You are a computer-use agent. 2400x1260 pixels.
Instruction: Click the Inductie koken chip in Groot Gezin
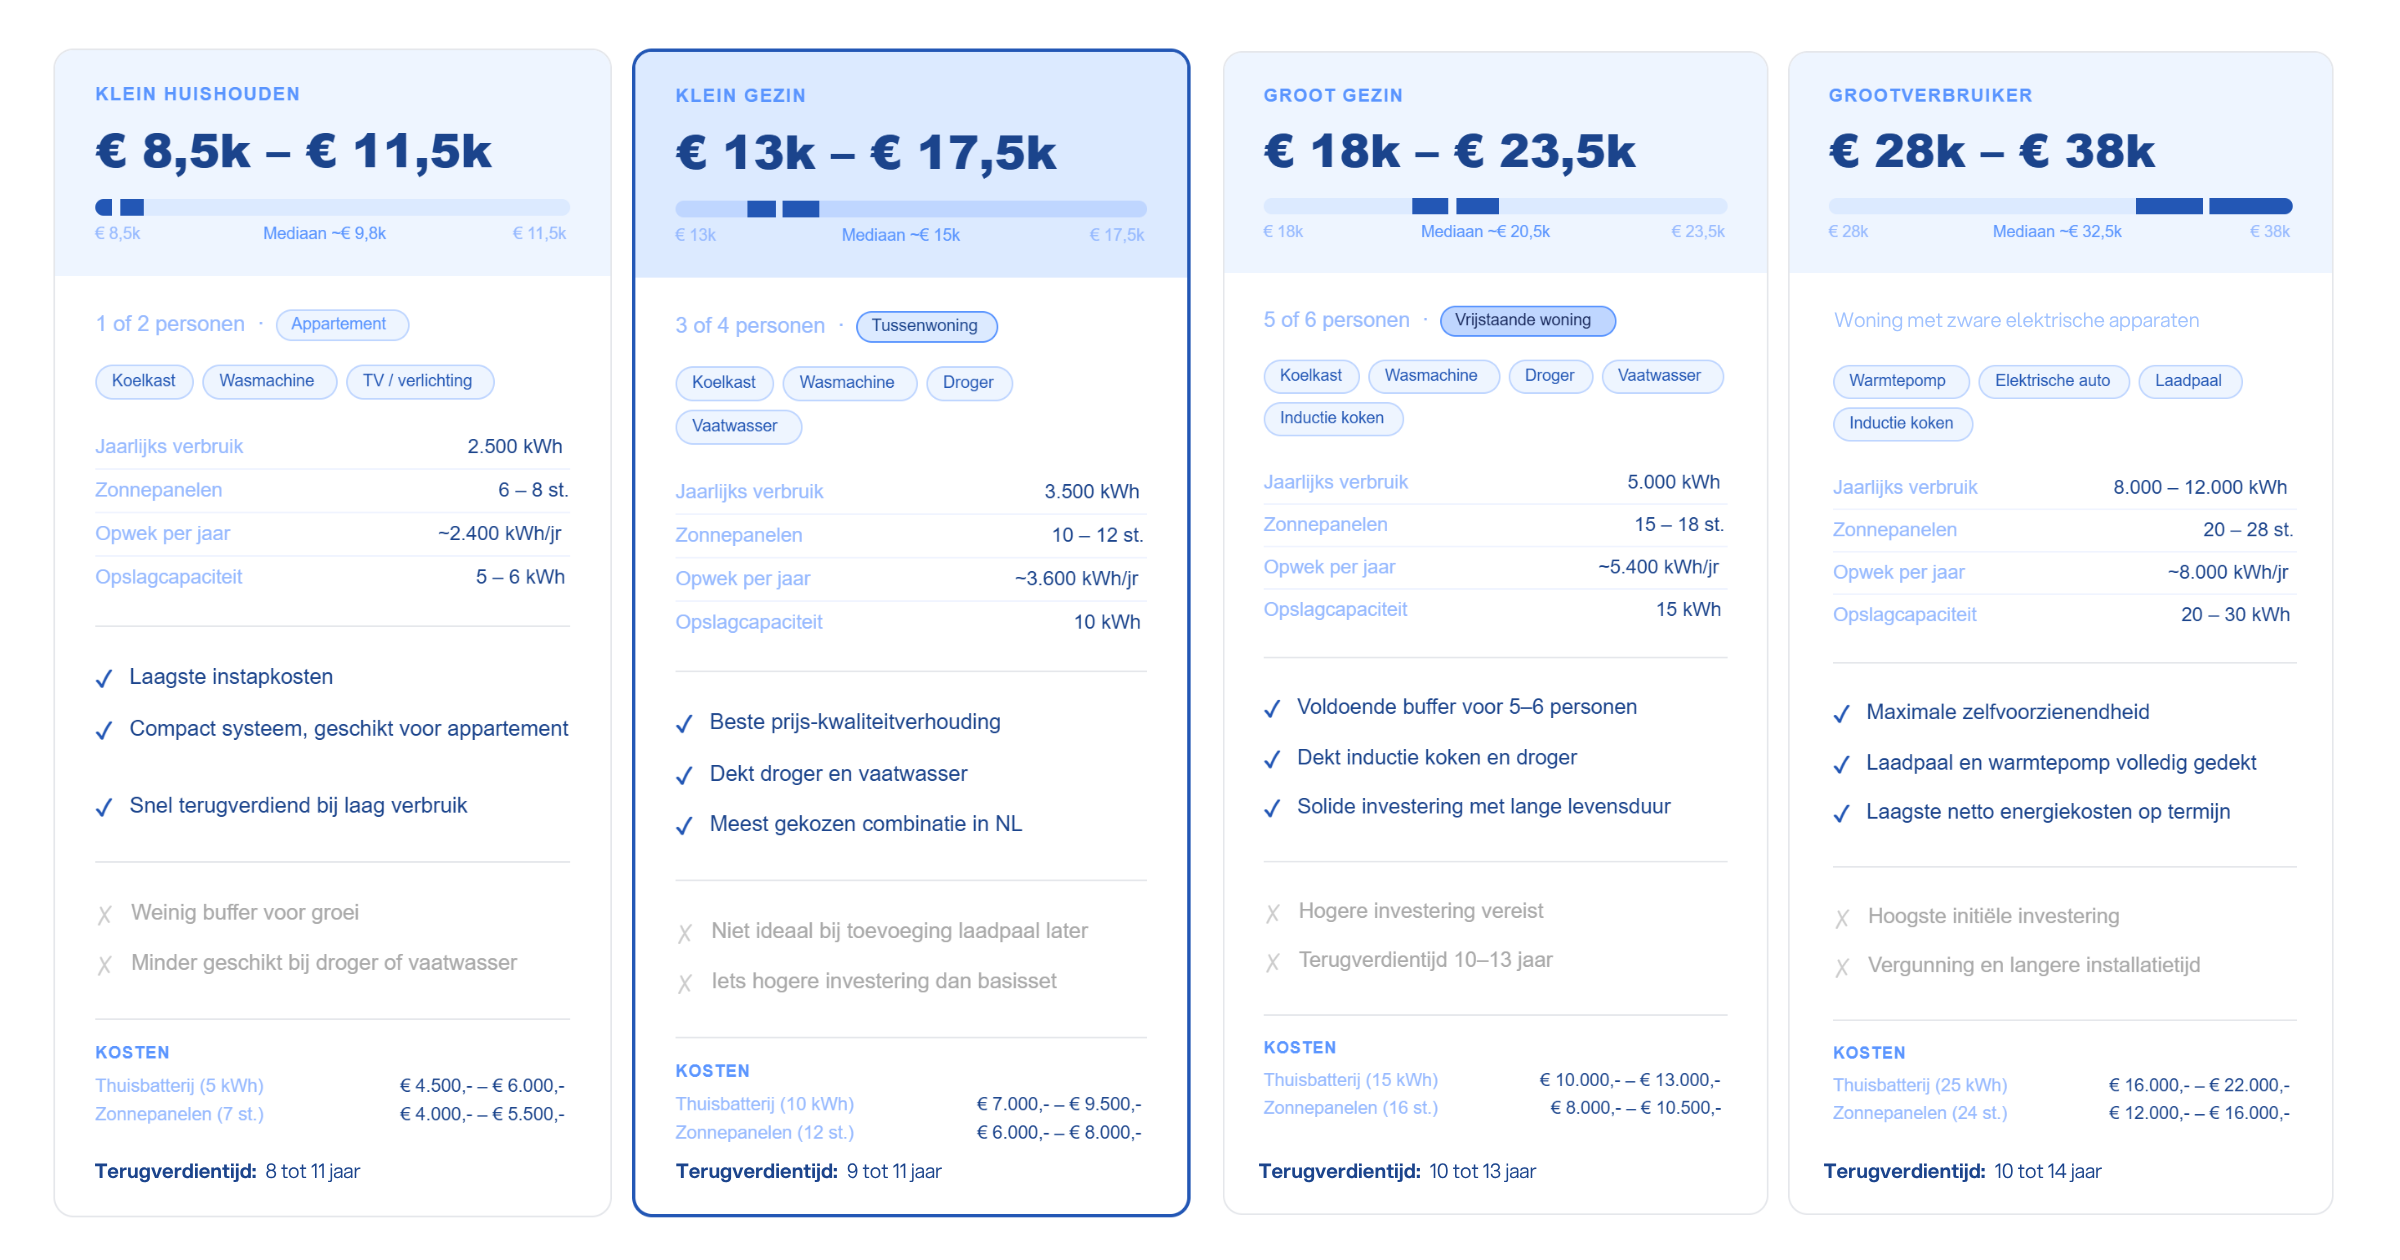click(x=1333, y=418)
